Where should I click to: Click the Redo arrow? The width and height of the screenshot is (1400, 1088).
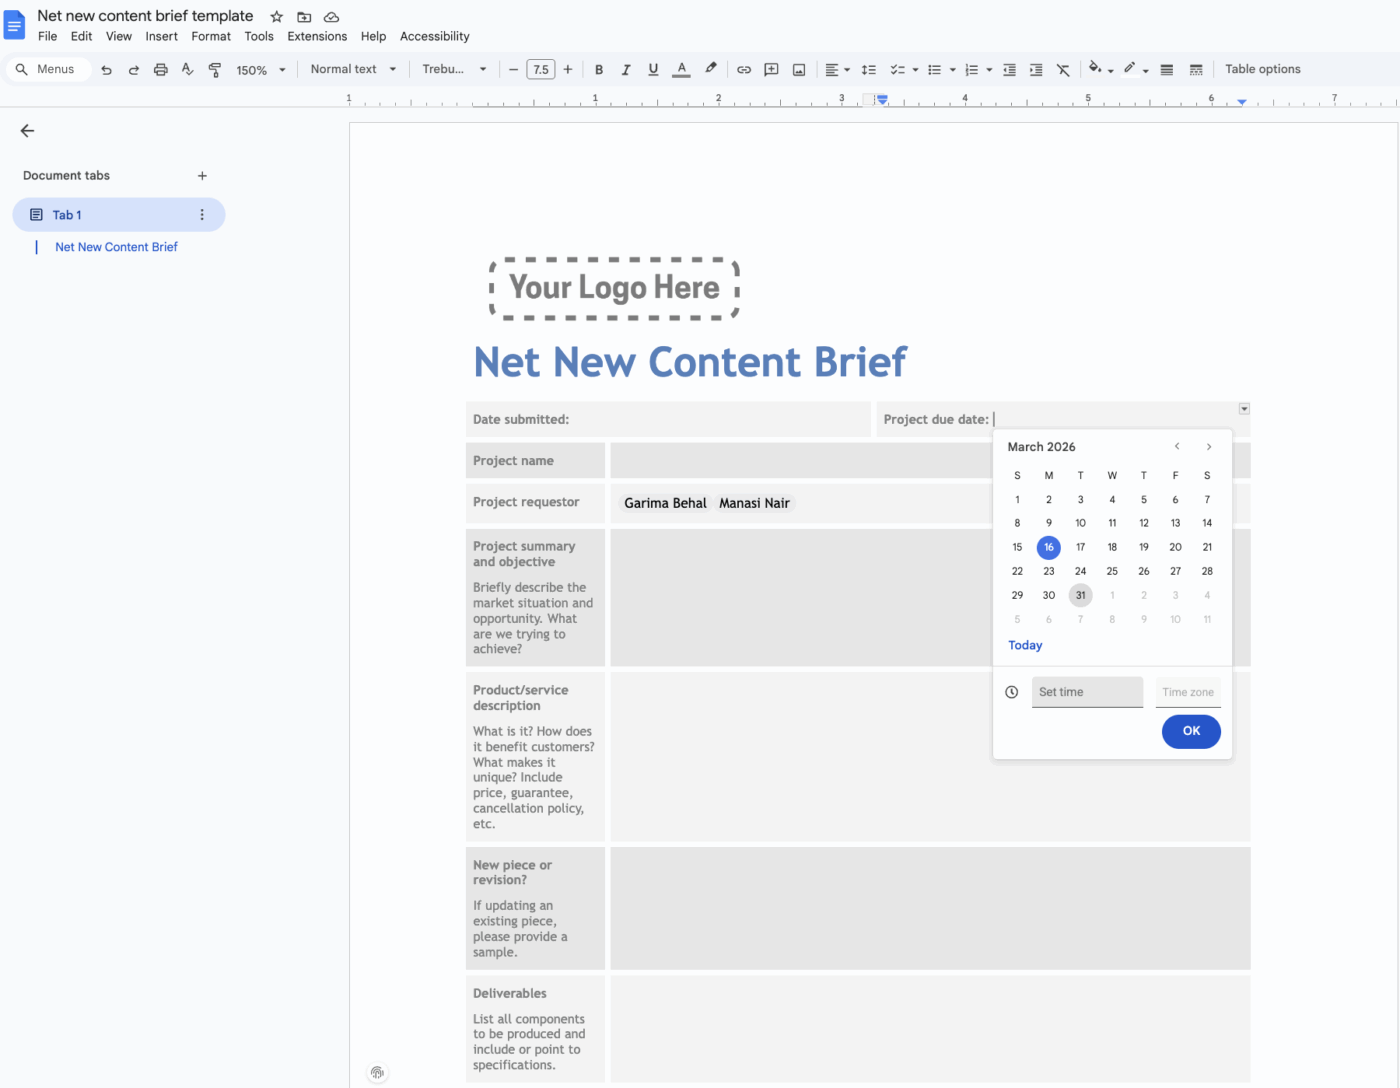pos(133,70)
